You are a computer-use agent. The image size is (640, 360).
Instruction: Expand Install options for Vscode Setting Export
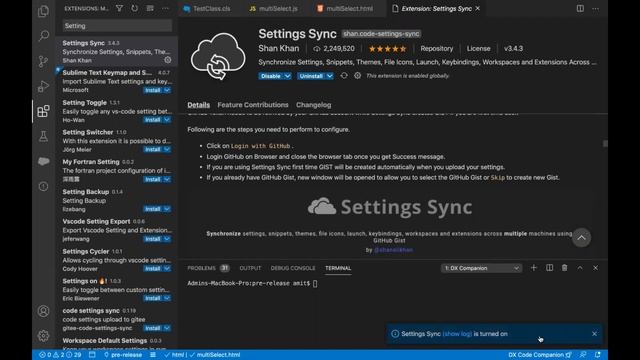(x=167, y=239)
